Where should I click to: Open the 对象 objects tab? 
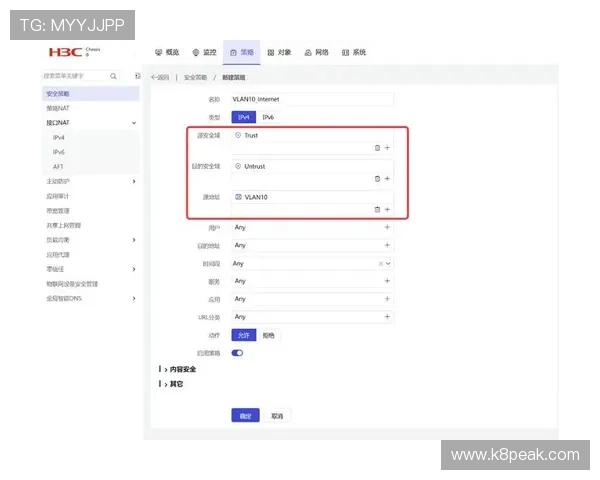pos(279,52)
